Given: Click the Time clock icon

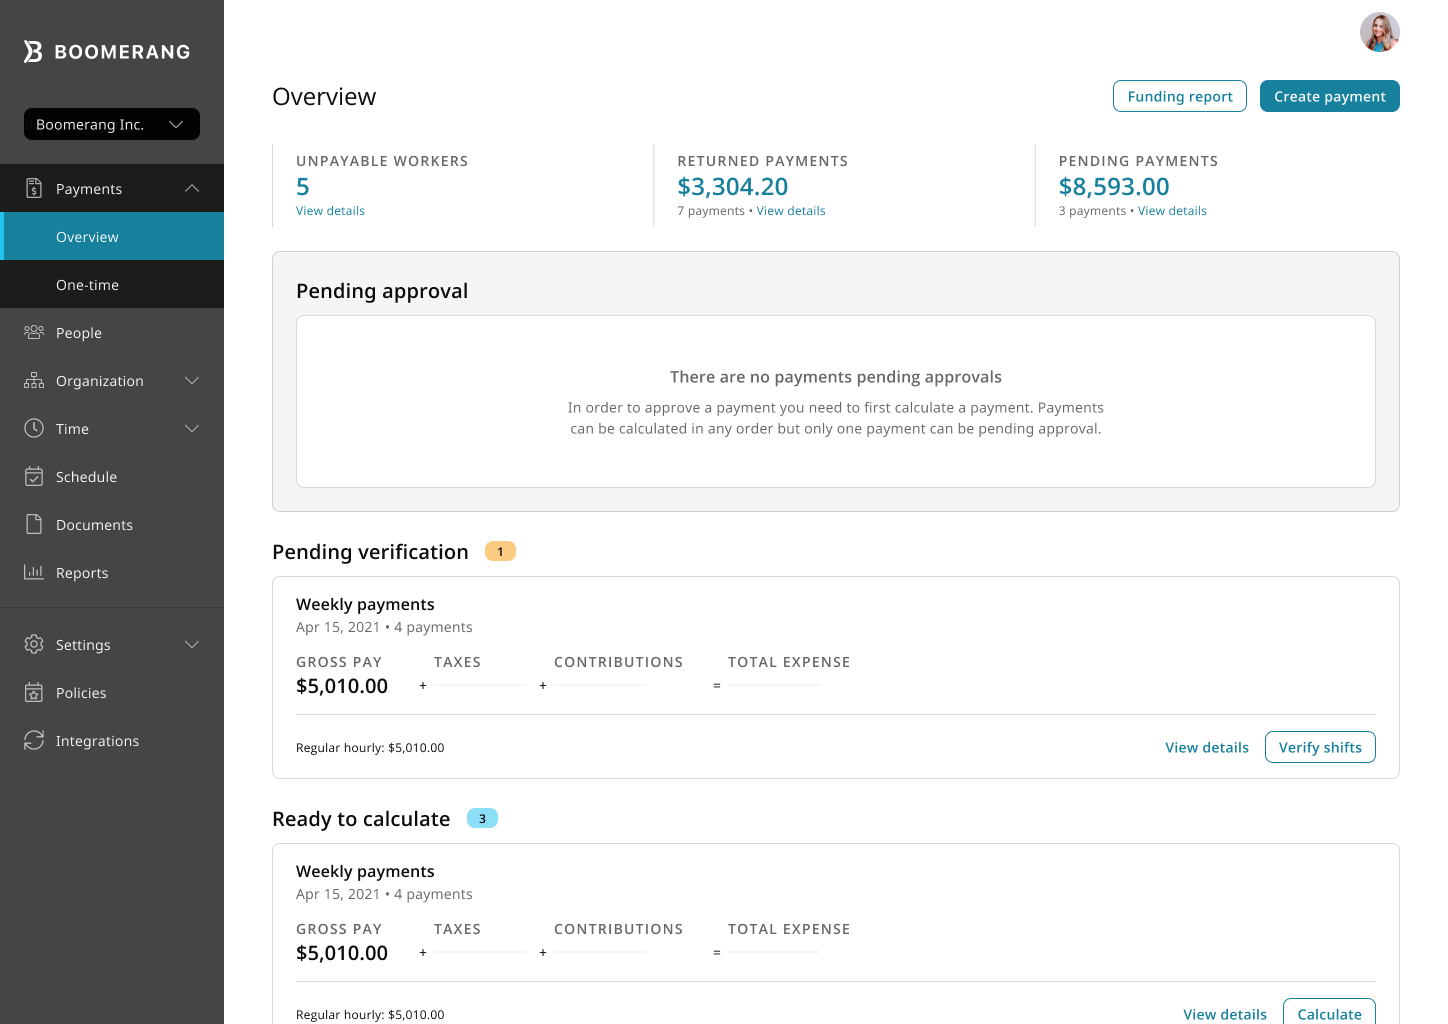Looking at the screenshot, I should (x=34, y=428).
